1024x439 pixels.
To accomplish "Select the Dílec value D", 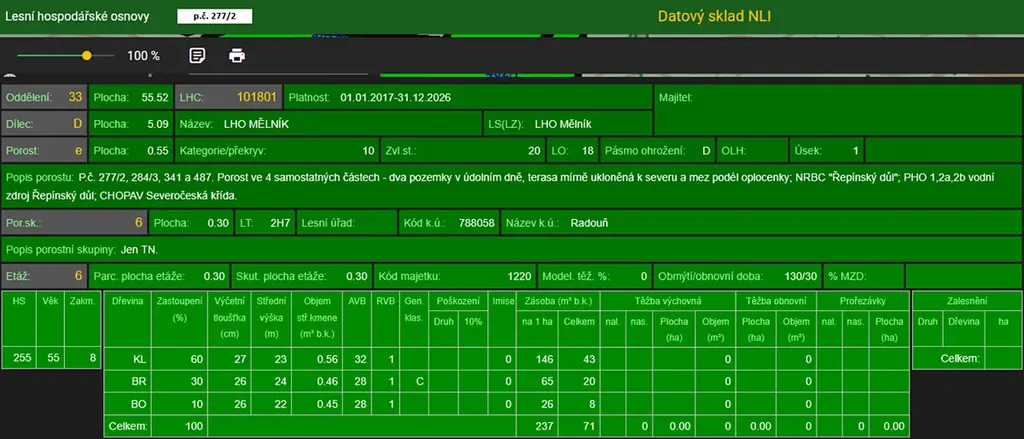I will [x=77, y=124].
